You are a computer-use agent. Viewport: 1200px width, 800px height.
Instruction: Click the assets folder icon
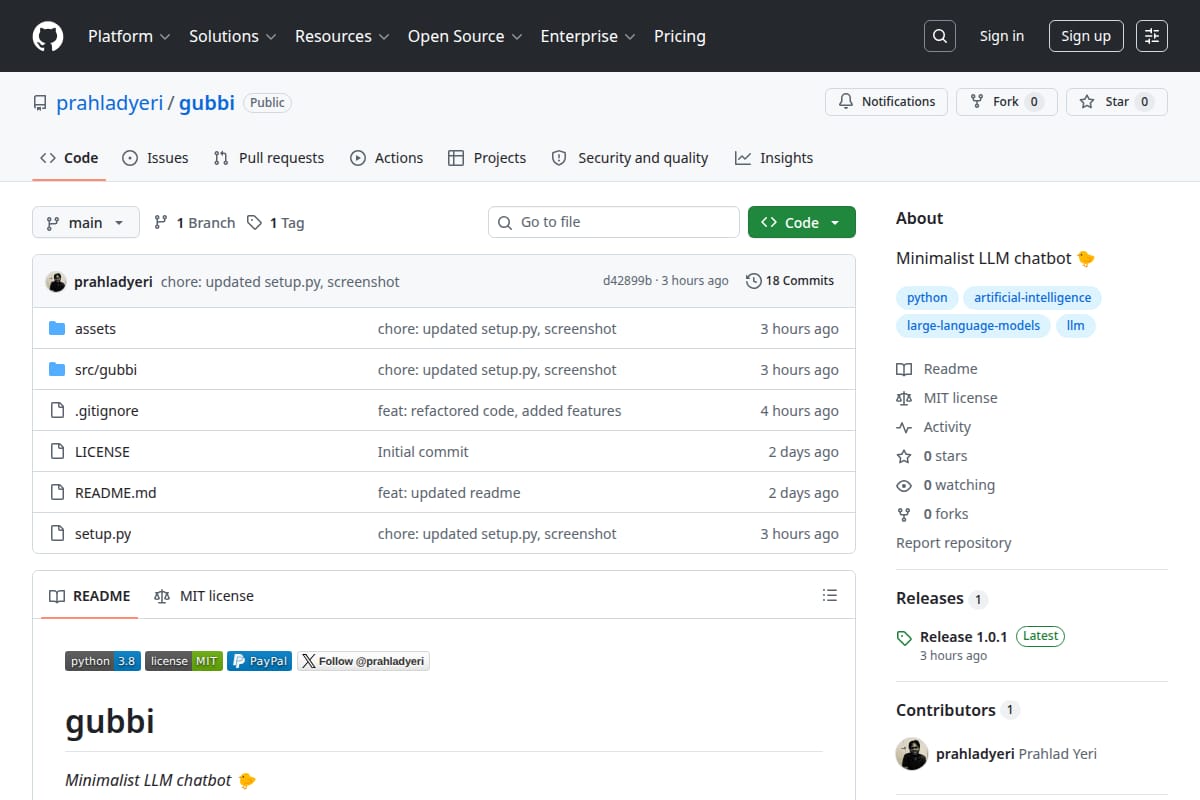point(57,329)
